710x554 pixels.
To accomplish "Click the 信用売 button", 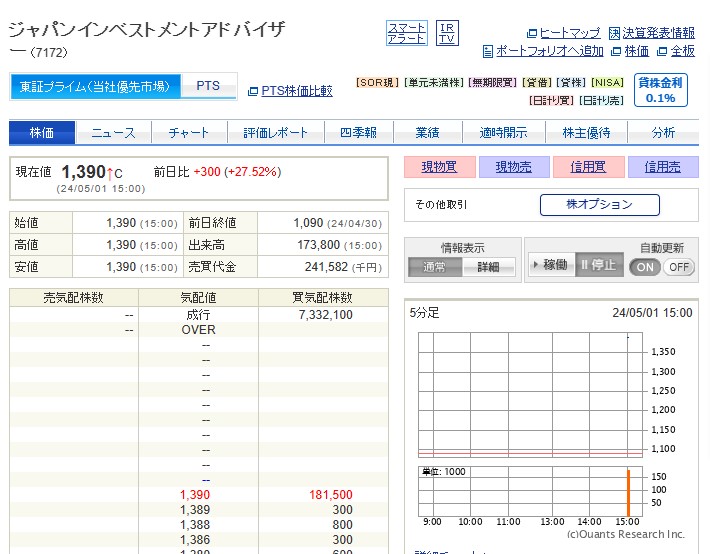I will click(x=663, y=167).
